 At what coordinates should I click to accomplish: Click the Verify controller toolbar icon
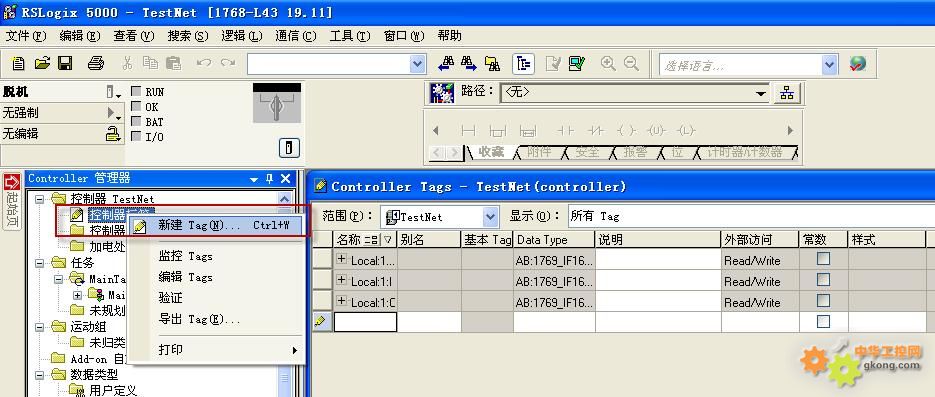point(577,64)
